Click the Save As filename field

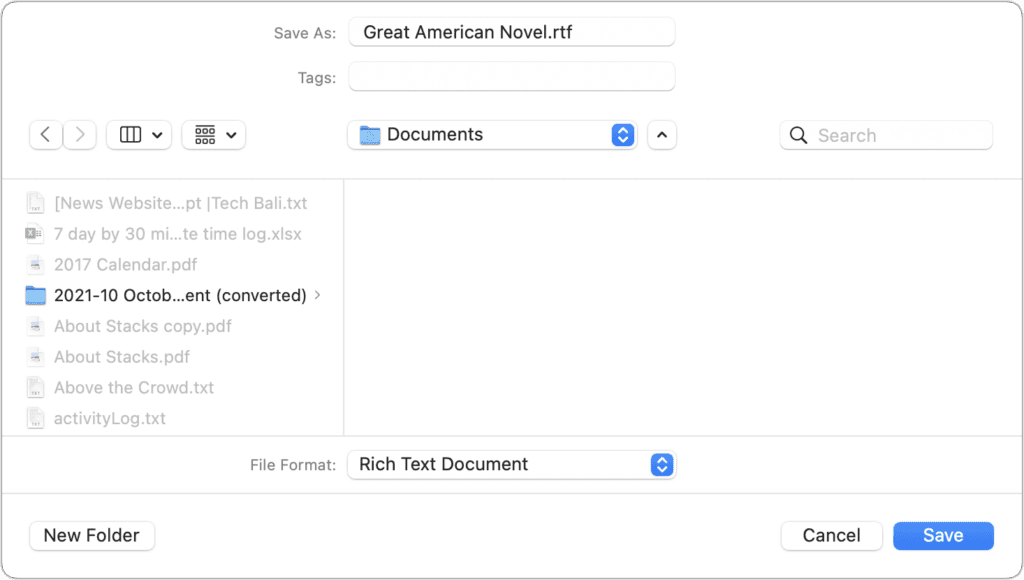pyautogui.click(x=512, y=32)
